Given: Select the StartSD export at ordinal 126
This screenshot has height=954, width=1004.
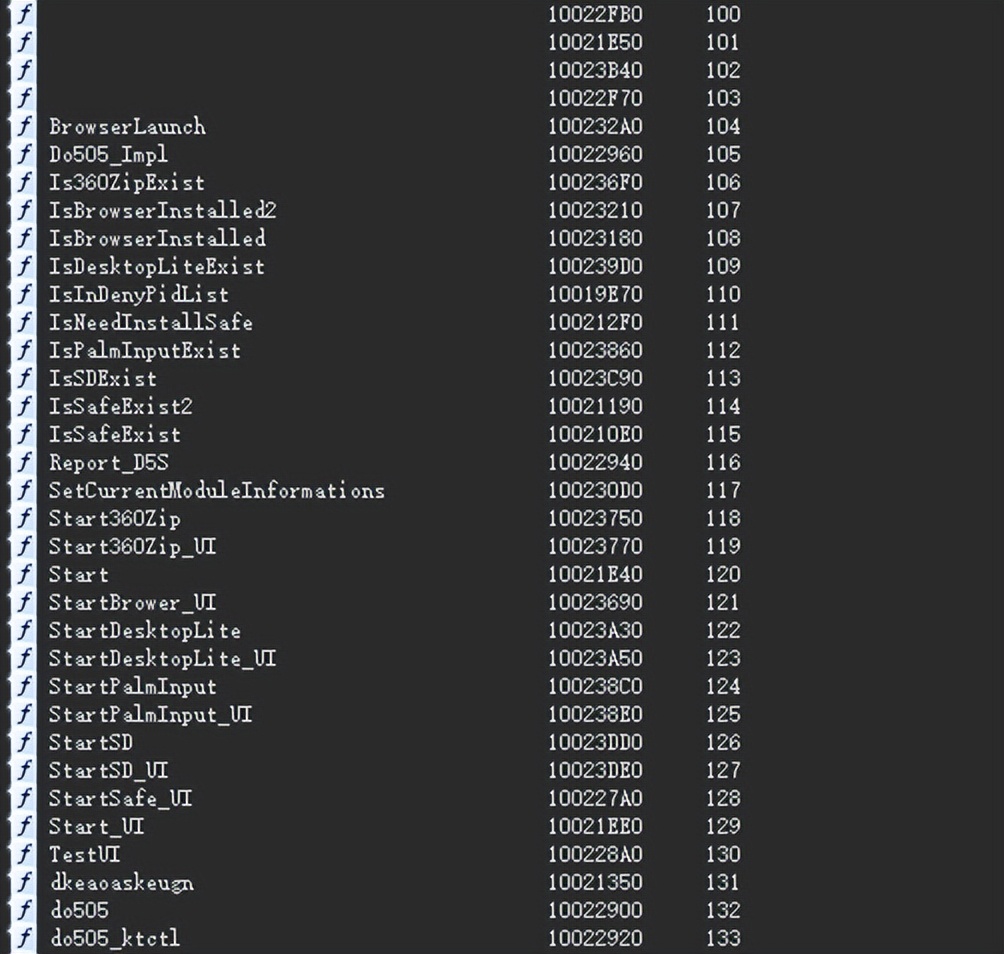Looking at the screenshot, I should tap(91, 743).
